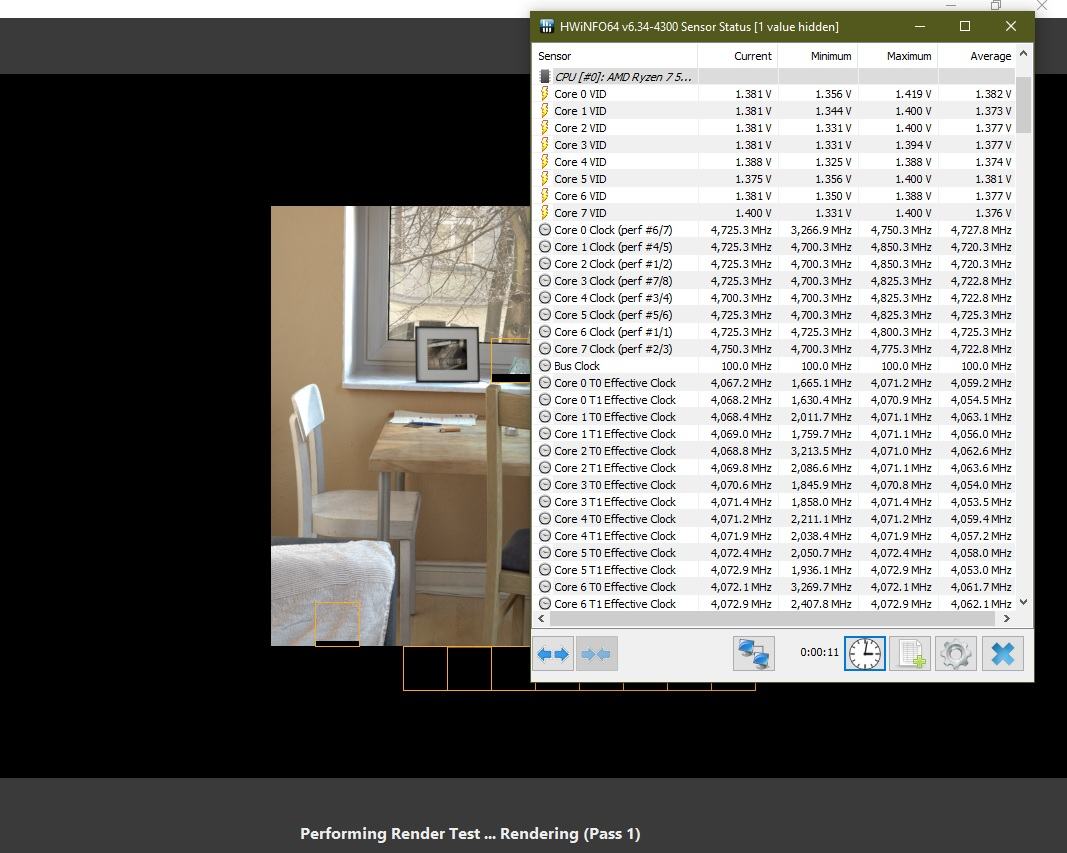Click Core 7 VID lightning icon
The width and height of the screenshot is (1067, 853).
pyautogui.click(x=544, y=213)
